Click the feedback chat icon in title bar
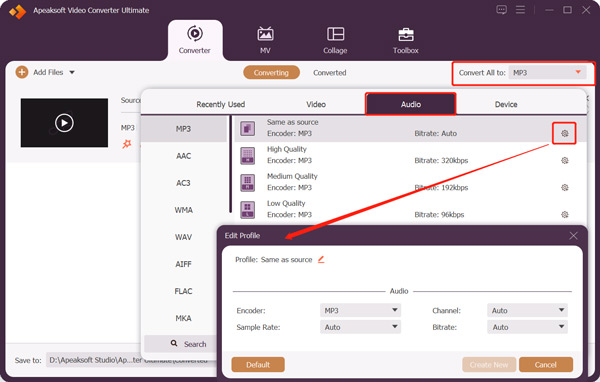 coord(501,10)
